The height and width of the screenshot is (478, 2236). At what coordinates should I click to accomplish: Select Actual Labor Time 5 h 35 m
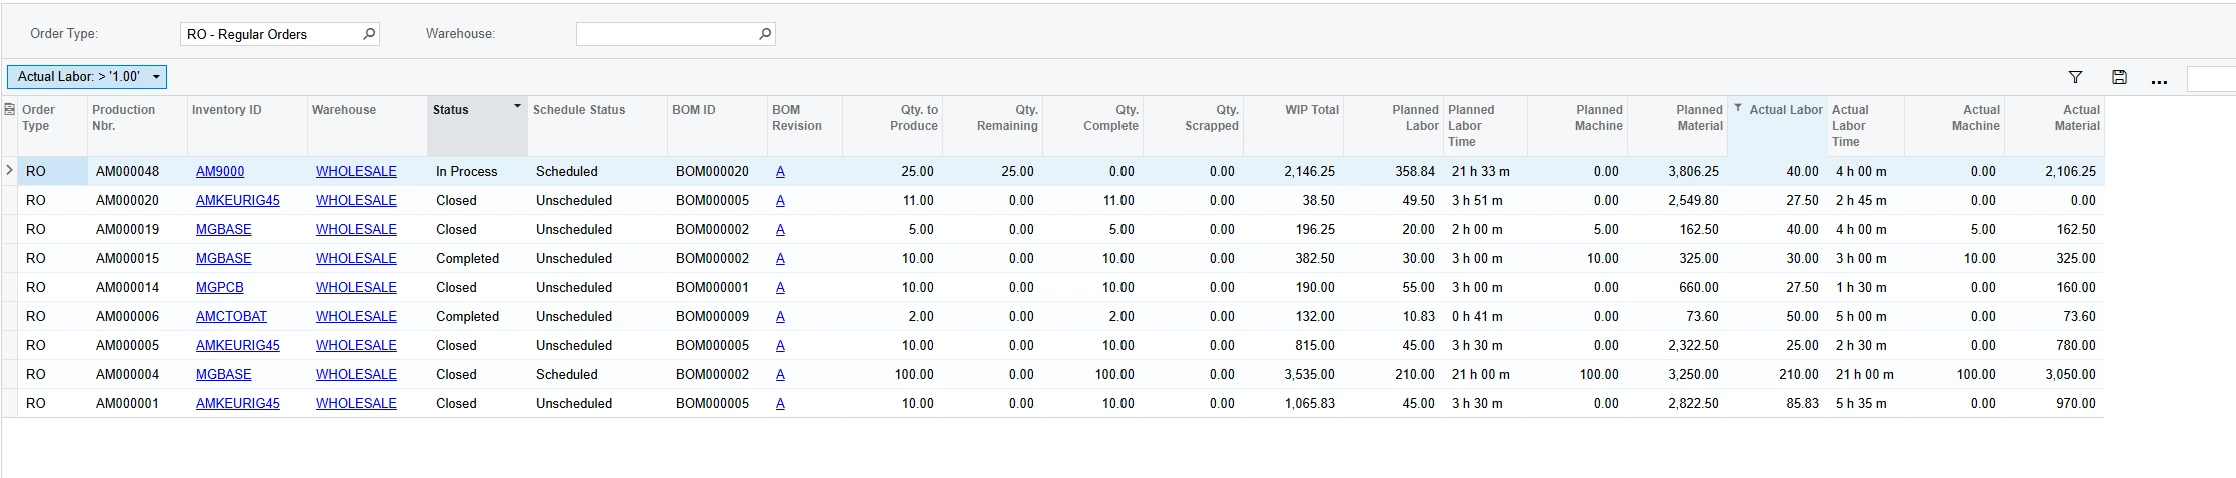1866,403
